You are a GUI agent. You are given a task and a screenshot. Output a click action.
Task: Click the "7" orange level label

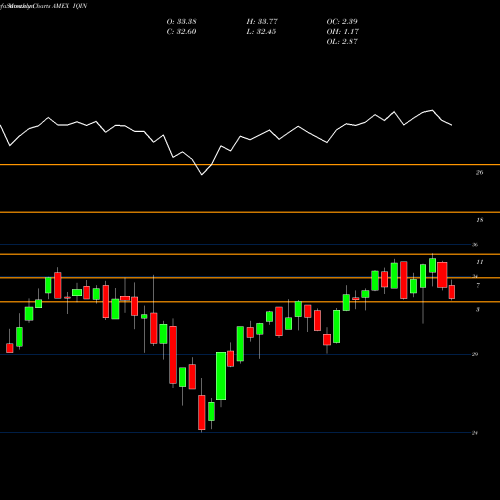point(478,286)
